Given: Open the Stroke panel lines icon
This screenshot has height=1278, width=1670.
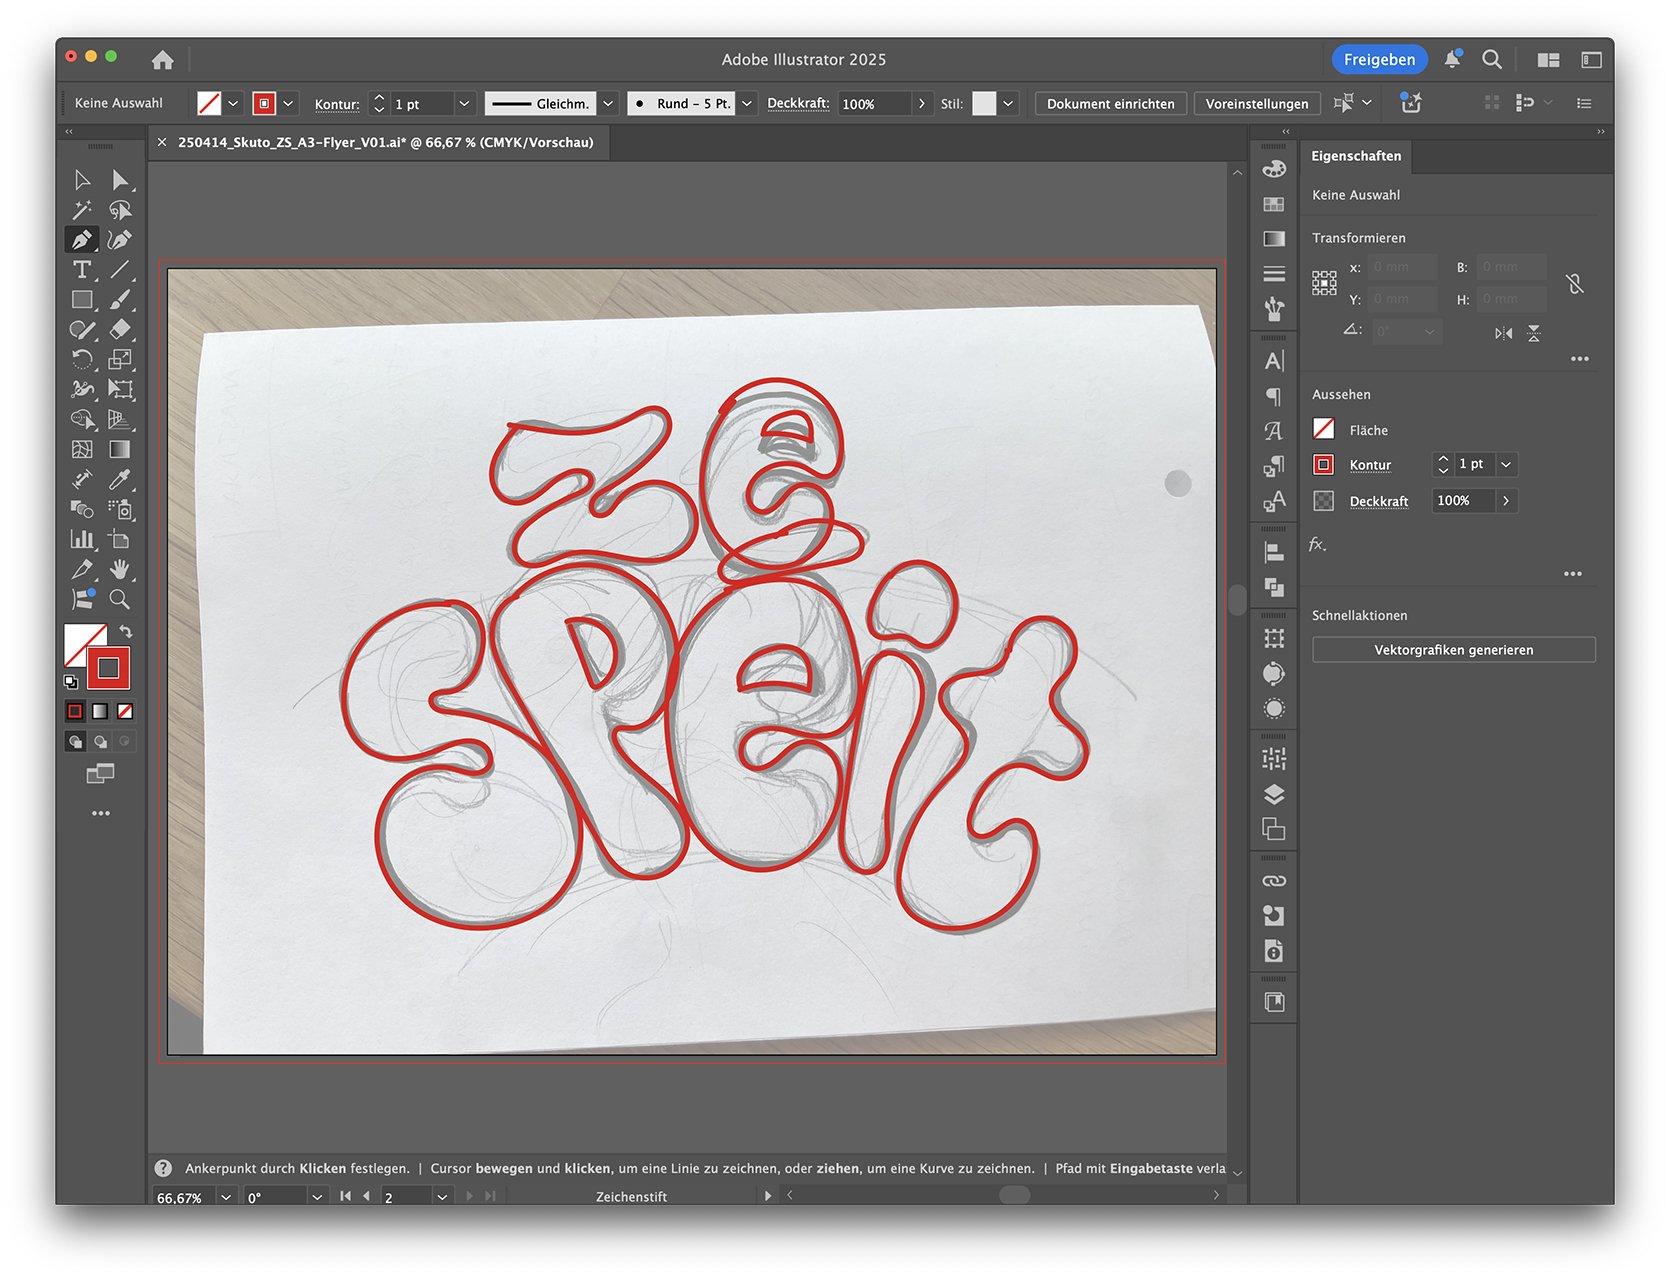Looking at the screenshot, I should (1274, 274).
